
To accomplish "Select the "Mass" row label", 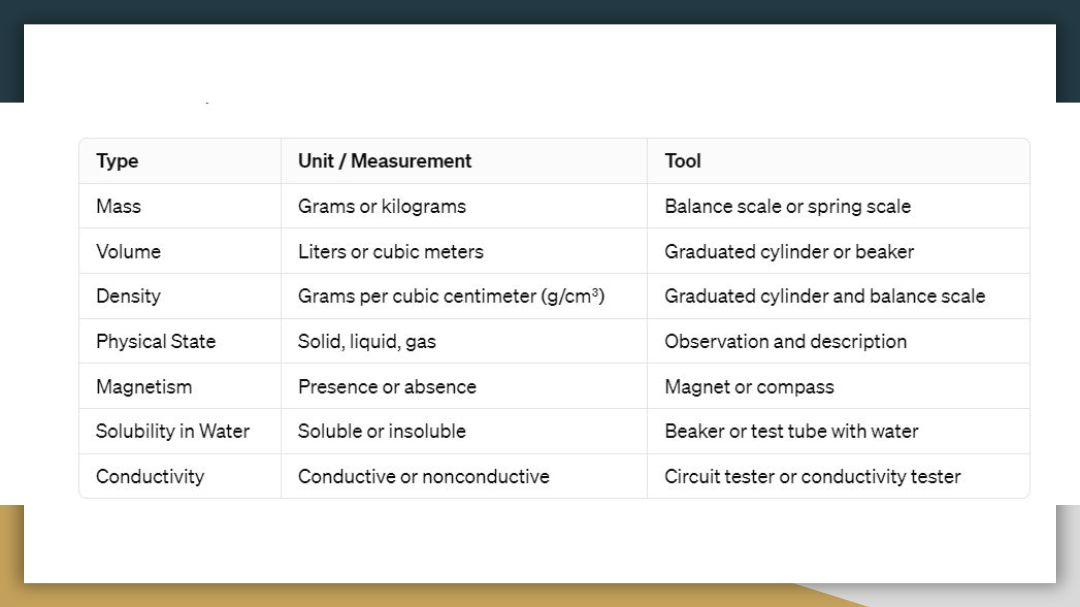I will (118, 206).
